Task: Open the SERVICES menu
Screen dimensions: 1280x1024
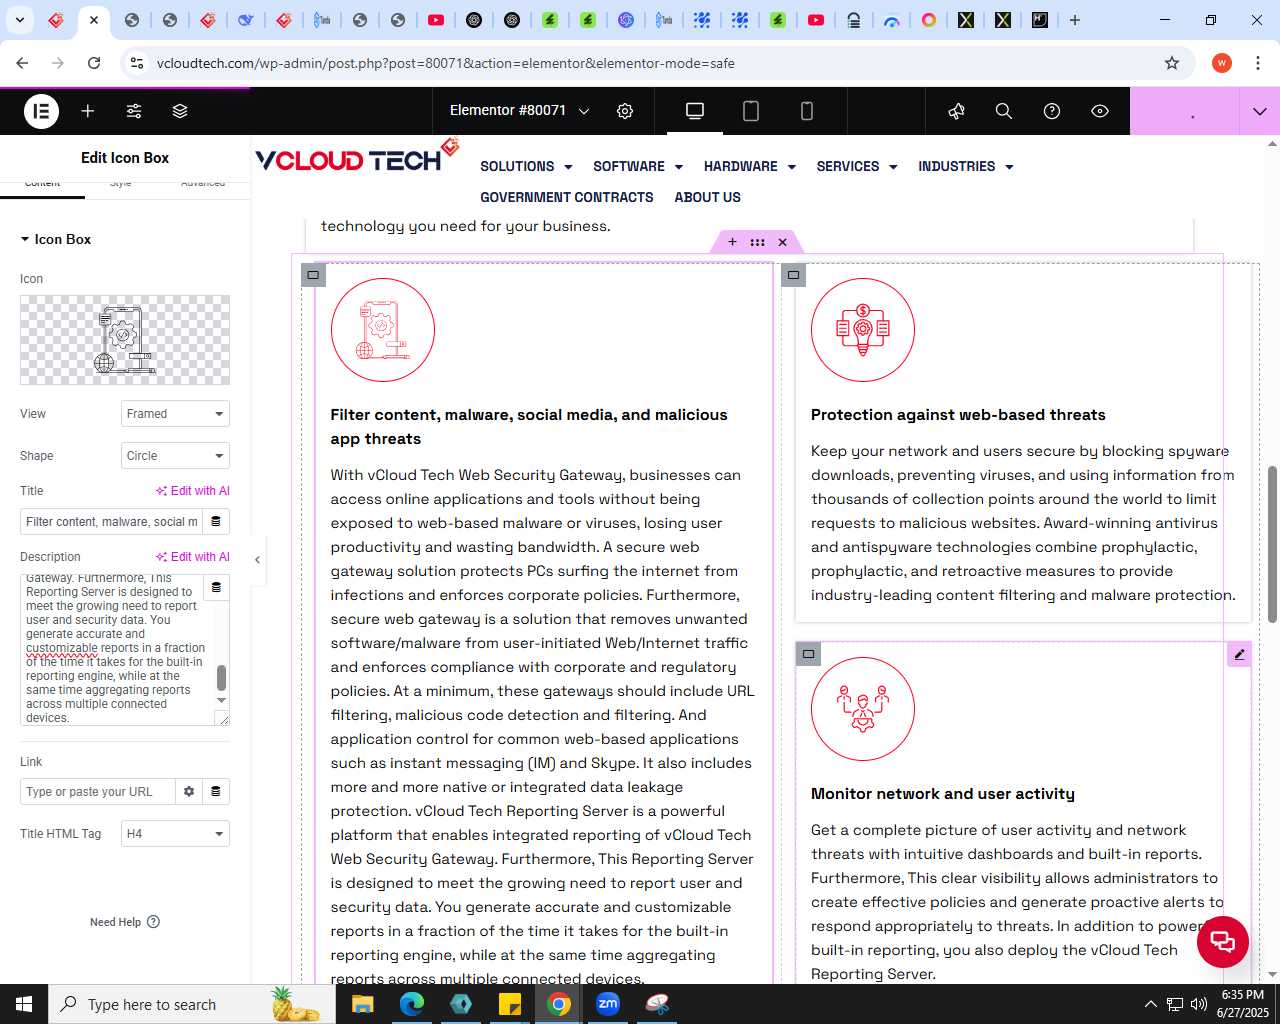Action: pos(857,166)
